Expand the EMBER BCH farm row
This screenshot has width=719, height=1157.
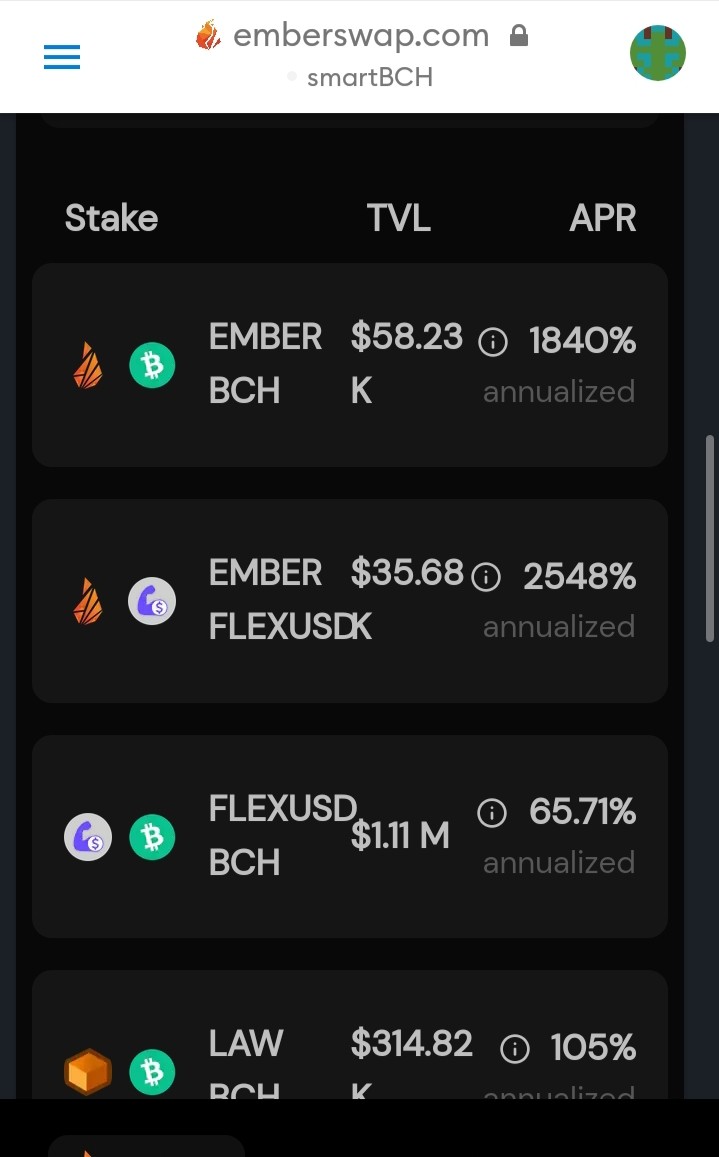click(x=350, y=365)
